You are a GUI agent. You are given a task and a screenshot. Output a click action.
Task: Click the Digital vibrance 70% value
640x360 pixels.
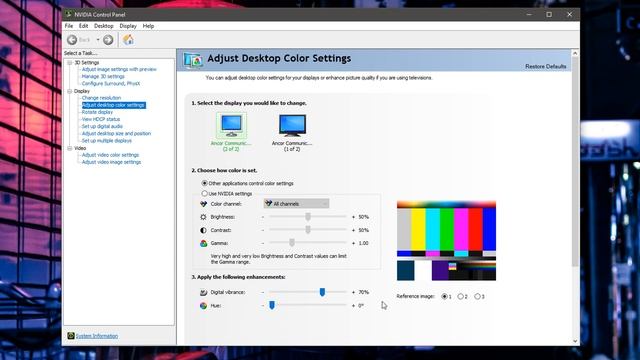[364, 292]
